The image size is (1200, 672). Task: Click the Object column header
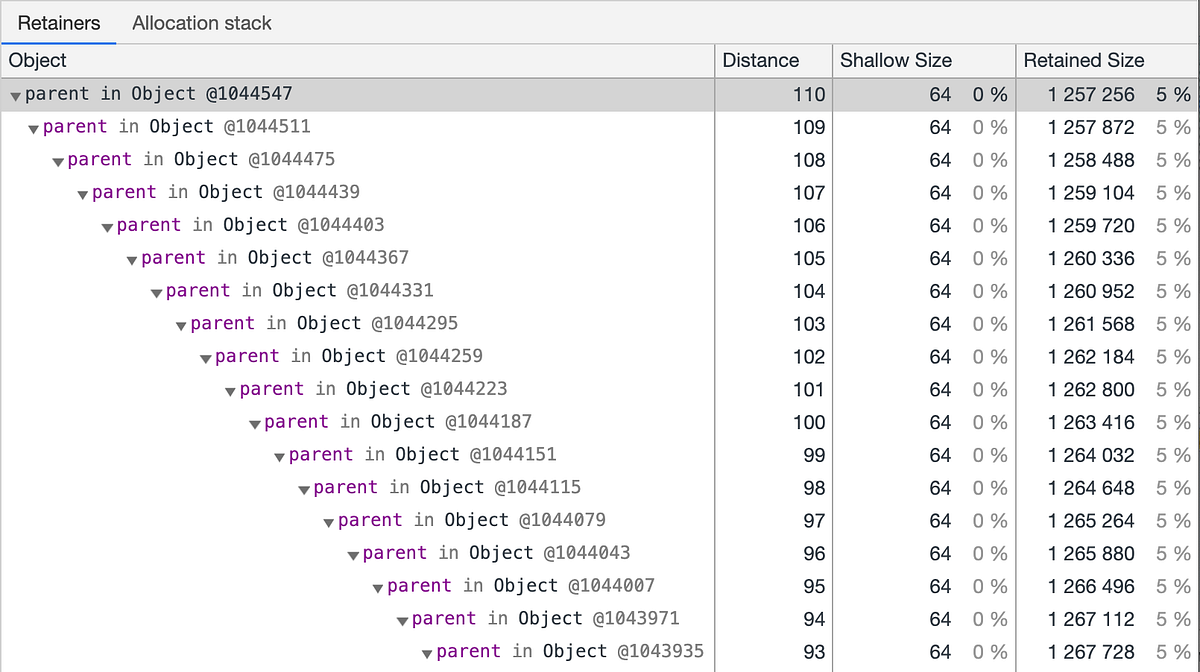point(38,60)
